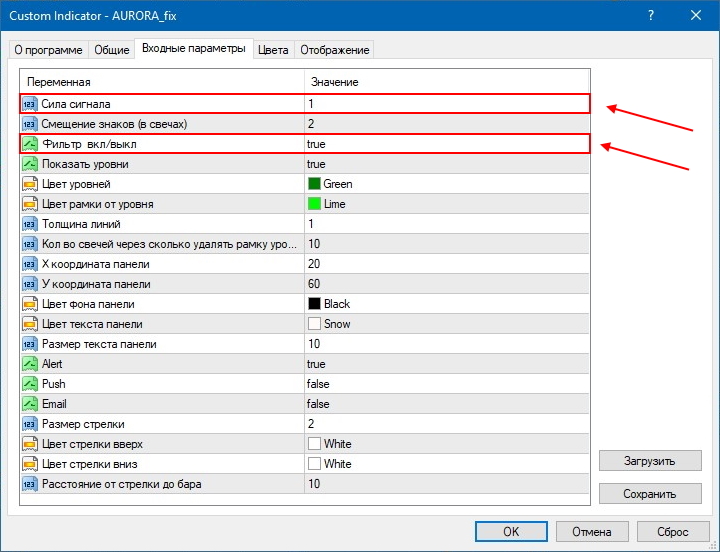Edit the X координата панели value field
This screenshot has height=552, width=720.
pos(445,264)
